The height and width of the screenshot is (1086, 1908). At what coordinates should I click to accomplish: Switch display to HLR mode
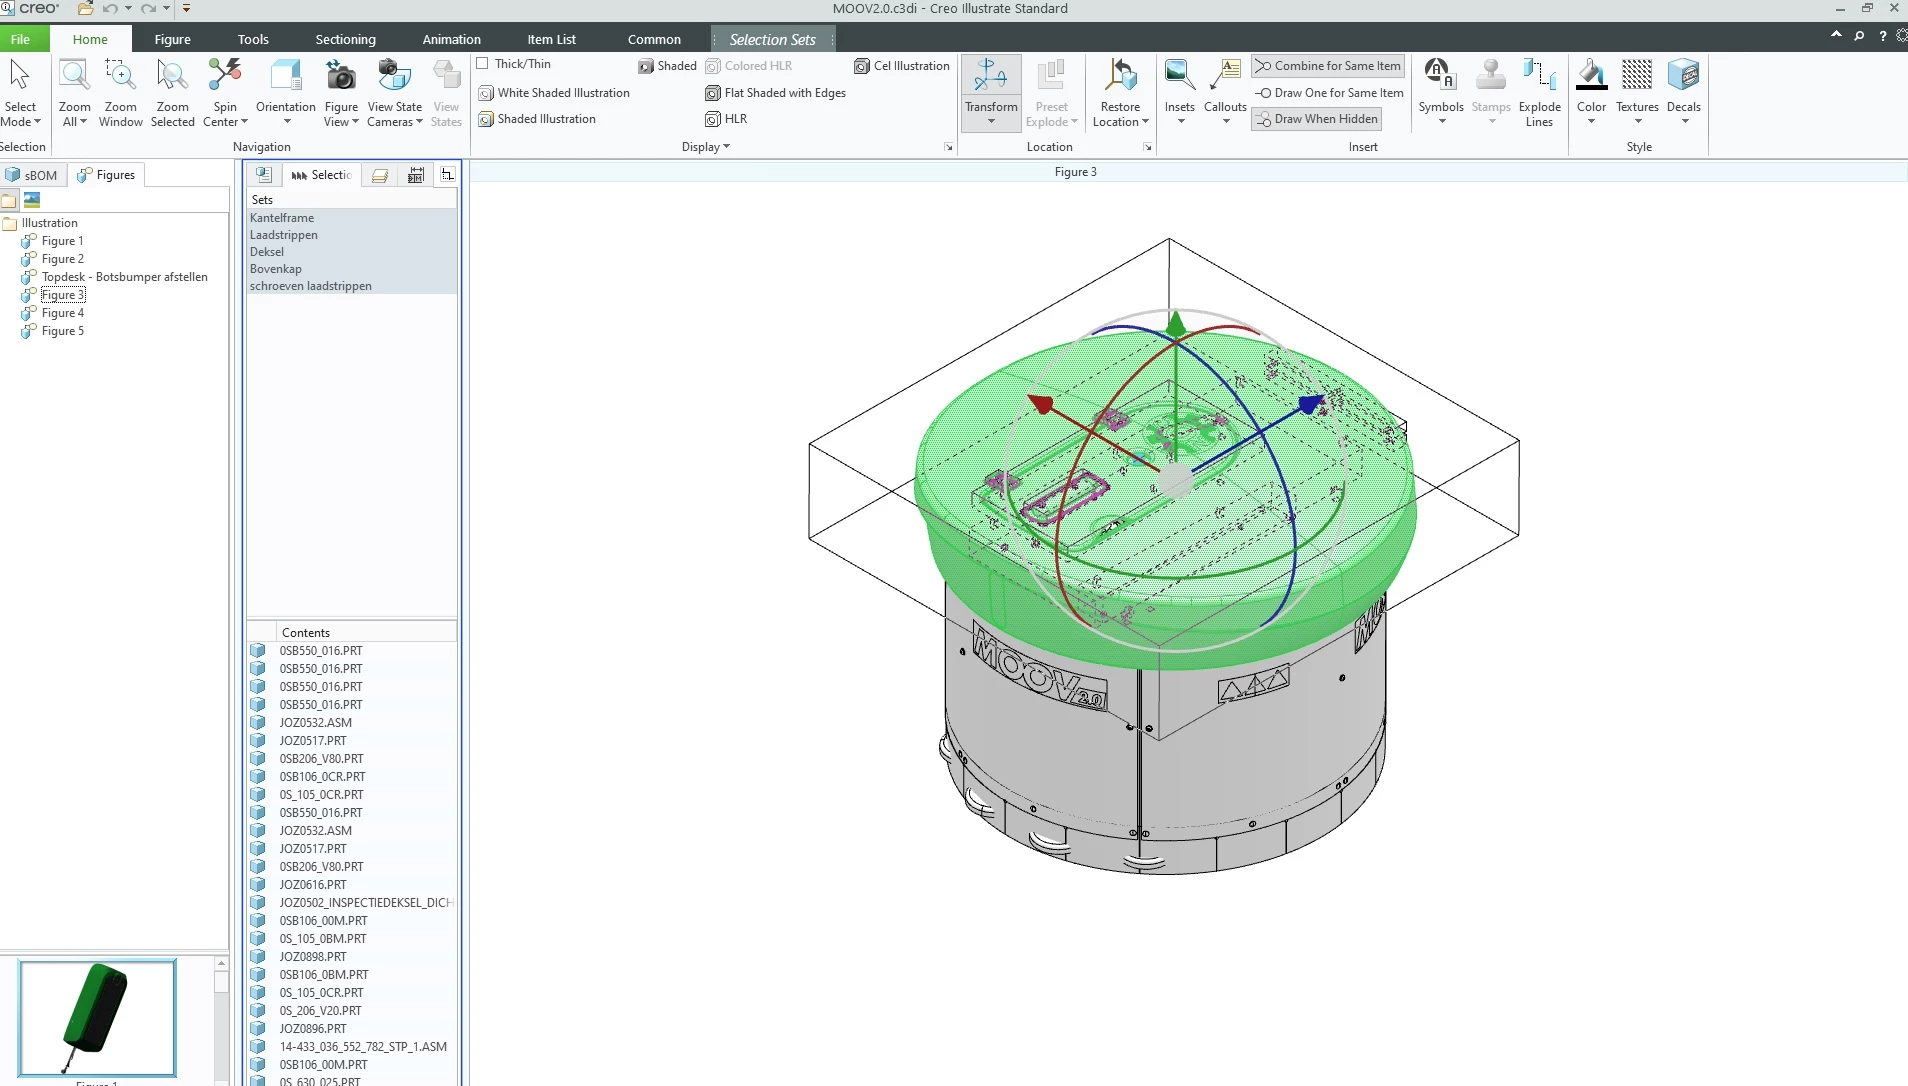coord(726,119)
